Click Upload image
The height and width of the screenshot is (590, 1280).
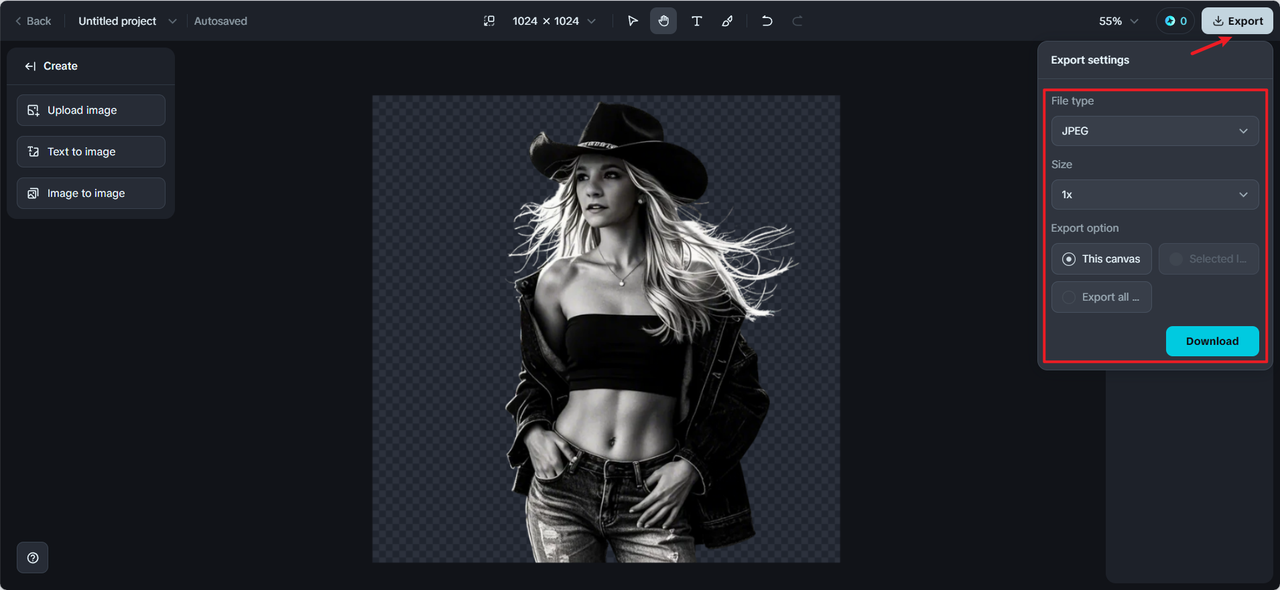coord(91,110)
